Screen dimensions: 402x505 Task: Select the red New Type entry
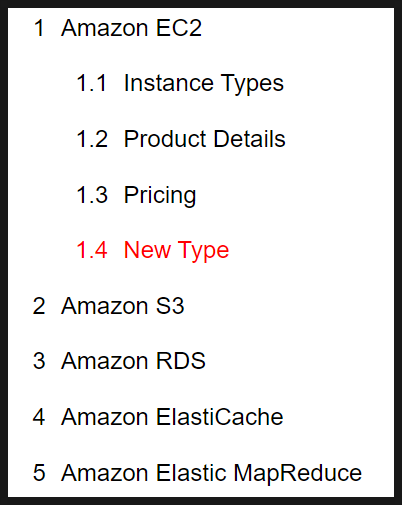tap(176, 250)
